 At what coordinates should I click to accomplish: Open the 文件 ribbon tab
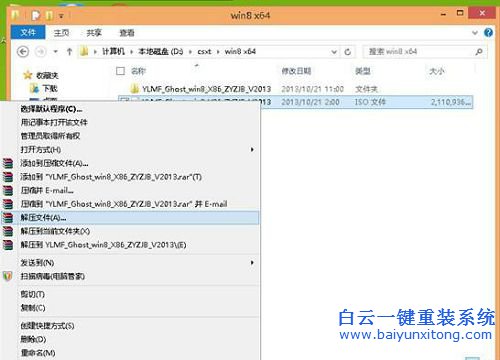click(28, 32)
